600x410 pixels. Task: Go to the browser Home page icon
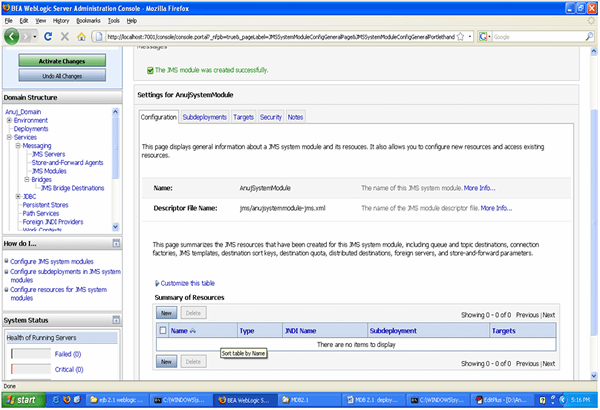click(x=80, y=37)
